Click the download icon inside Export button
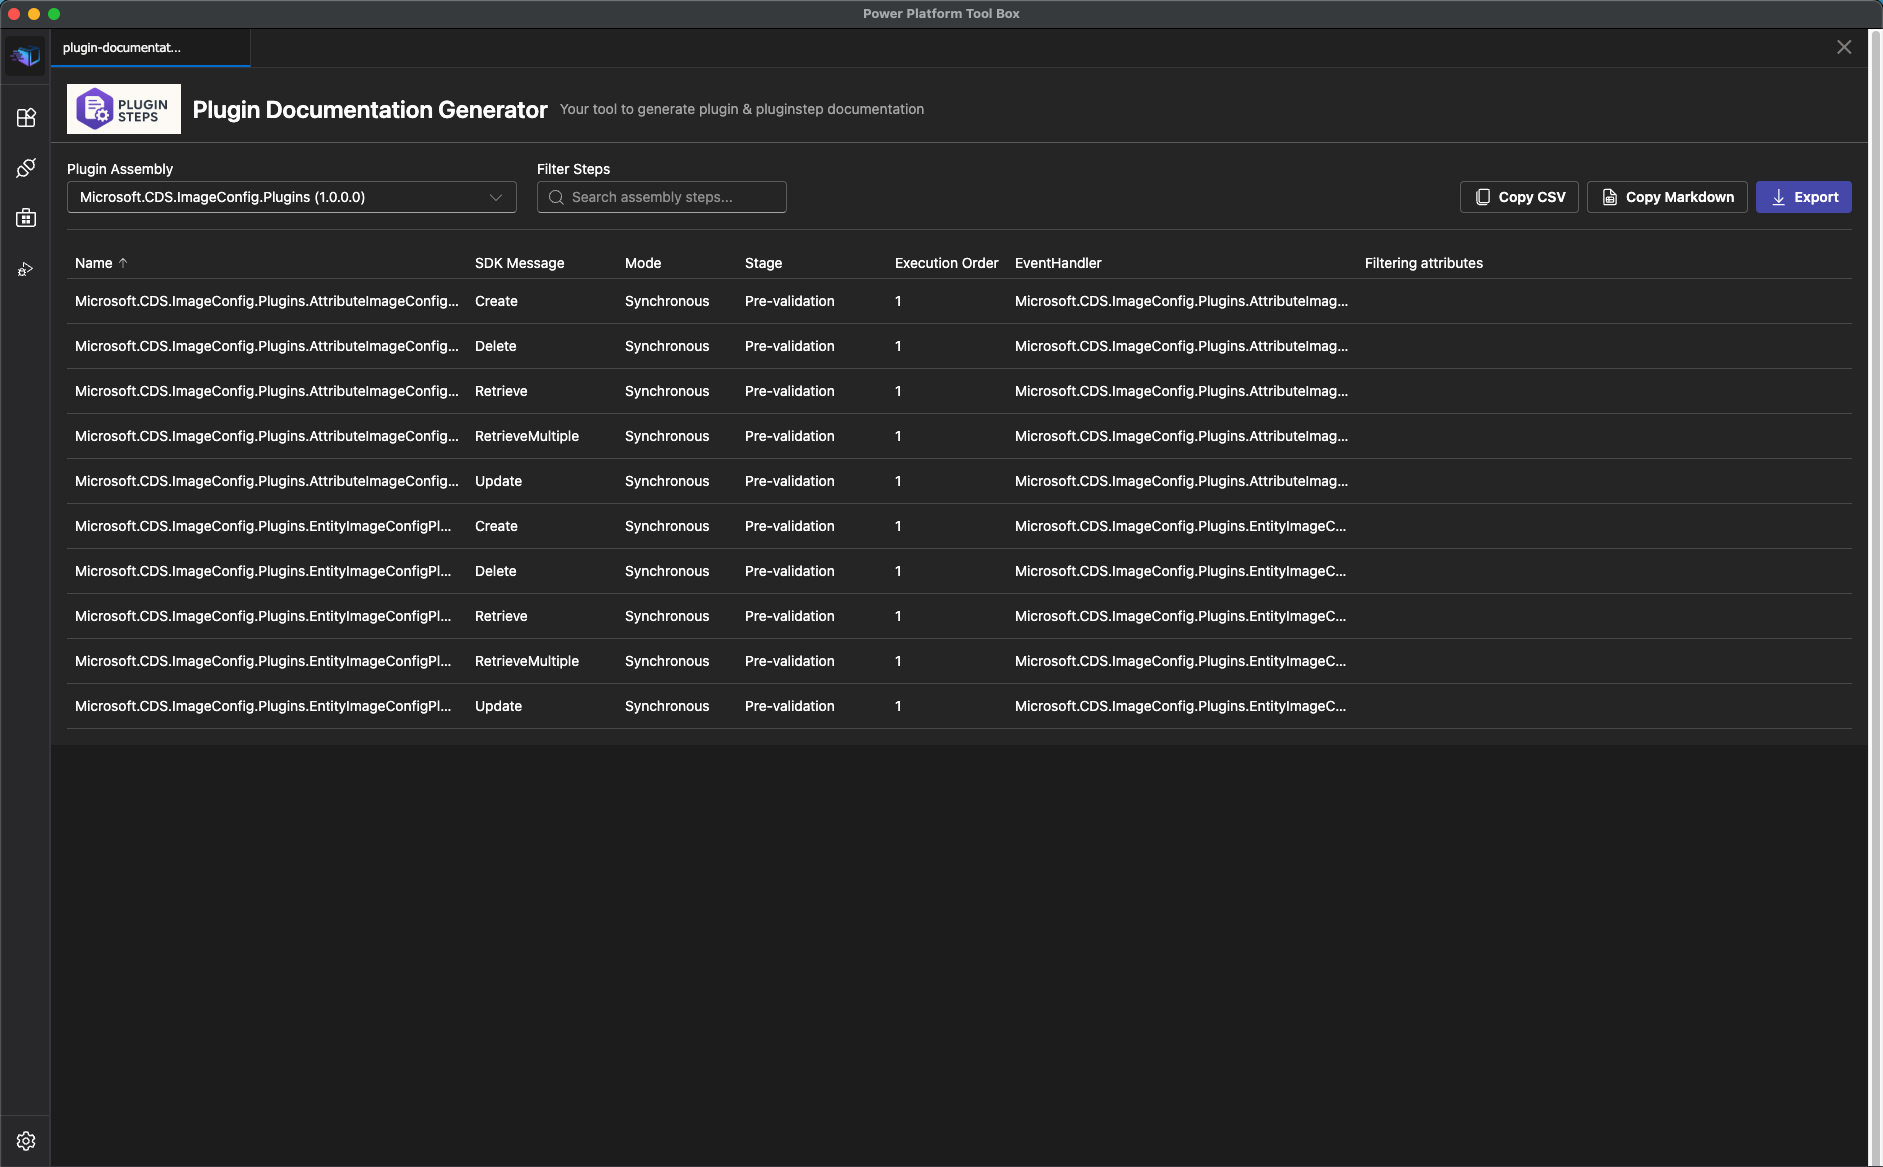This screenshot has height=1167, width=1883. (x=1779, y=197)
